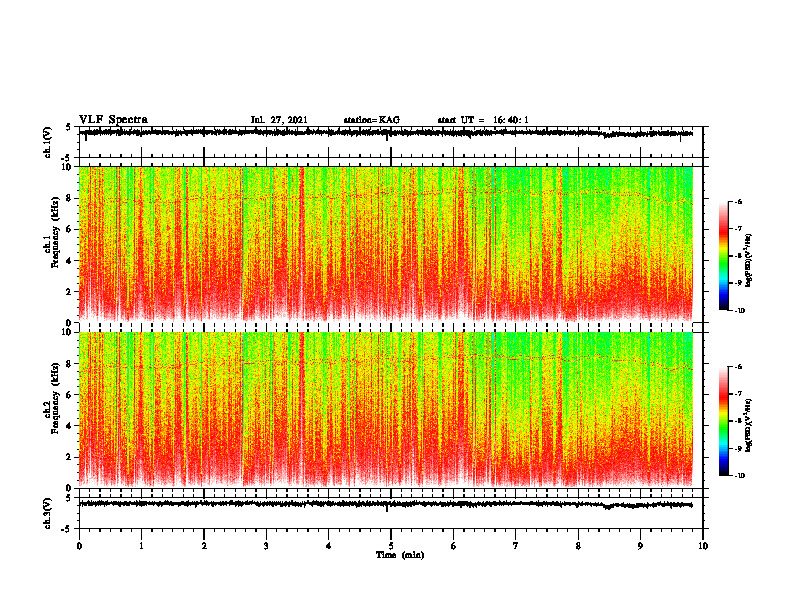Click the "ch.1(V)" axis label at top

[x=48, y=142]
